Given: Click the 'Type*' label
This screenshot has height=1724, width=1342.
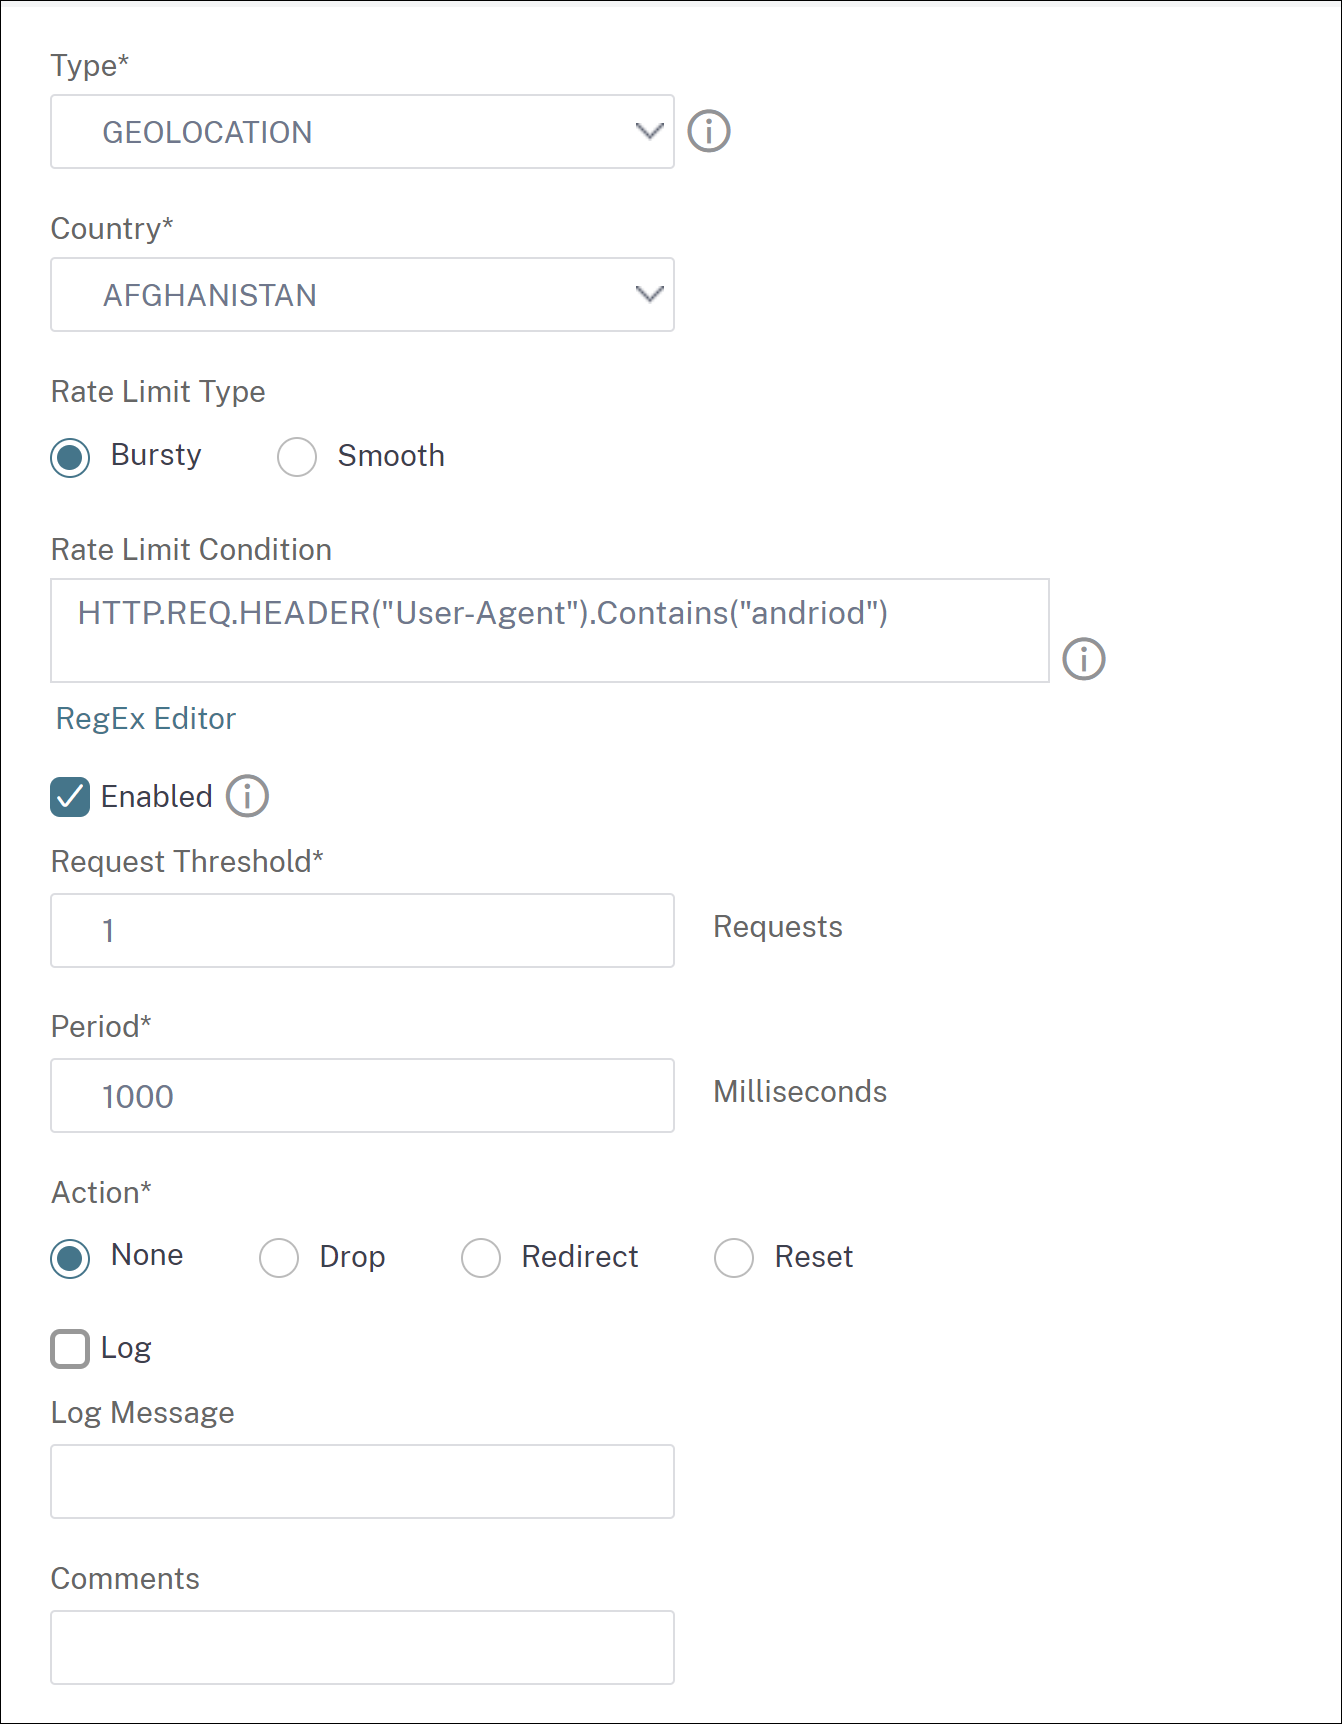Looking at the screenshot, I should 90,66.
